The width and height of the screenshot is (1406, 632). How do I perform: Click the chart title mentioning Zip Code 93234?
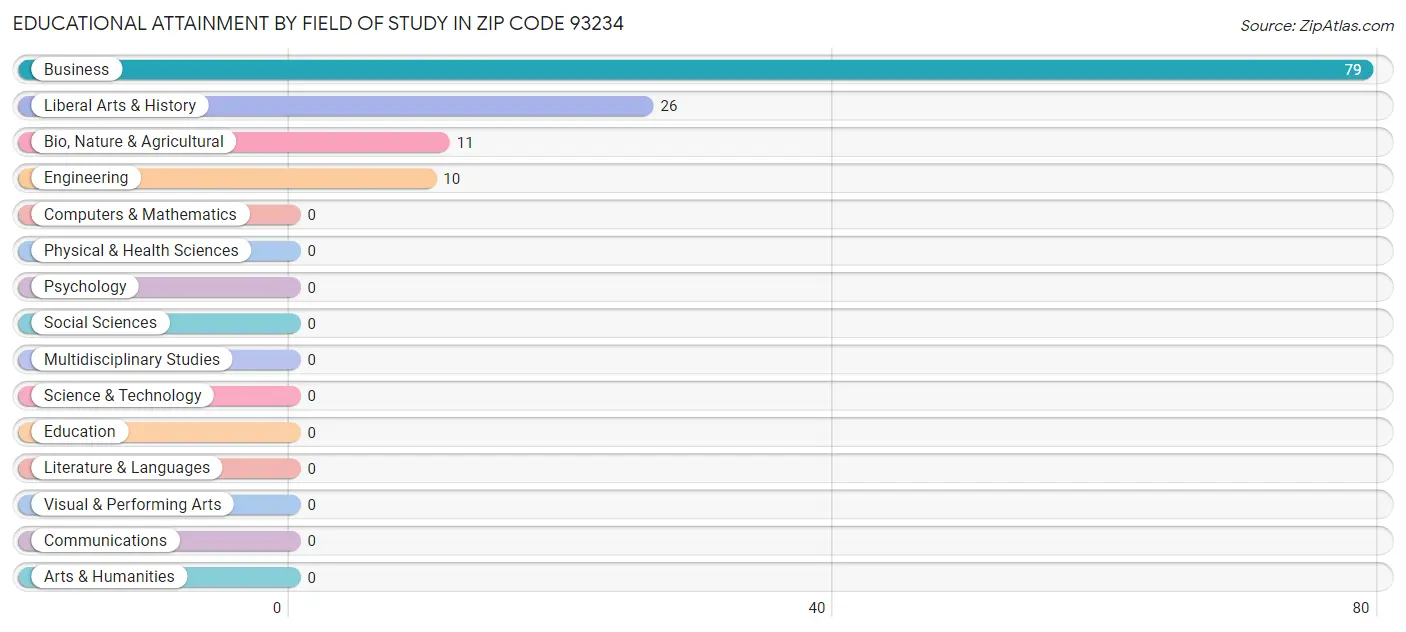[x=318, y=24]
